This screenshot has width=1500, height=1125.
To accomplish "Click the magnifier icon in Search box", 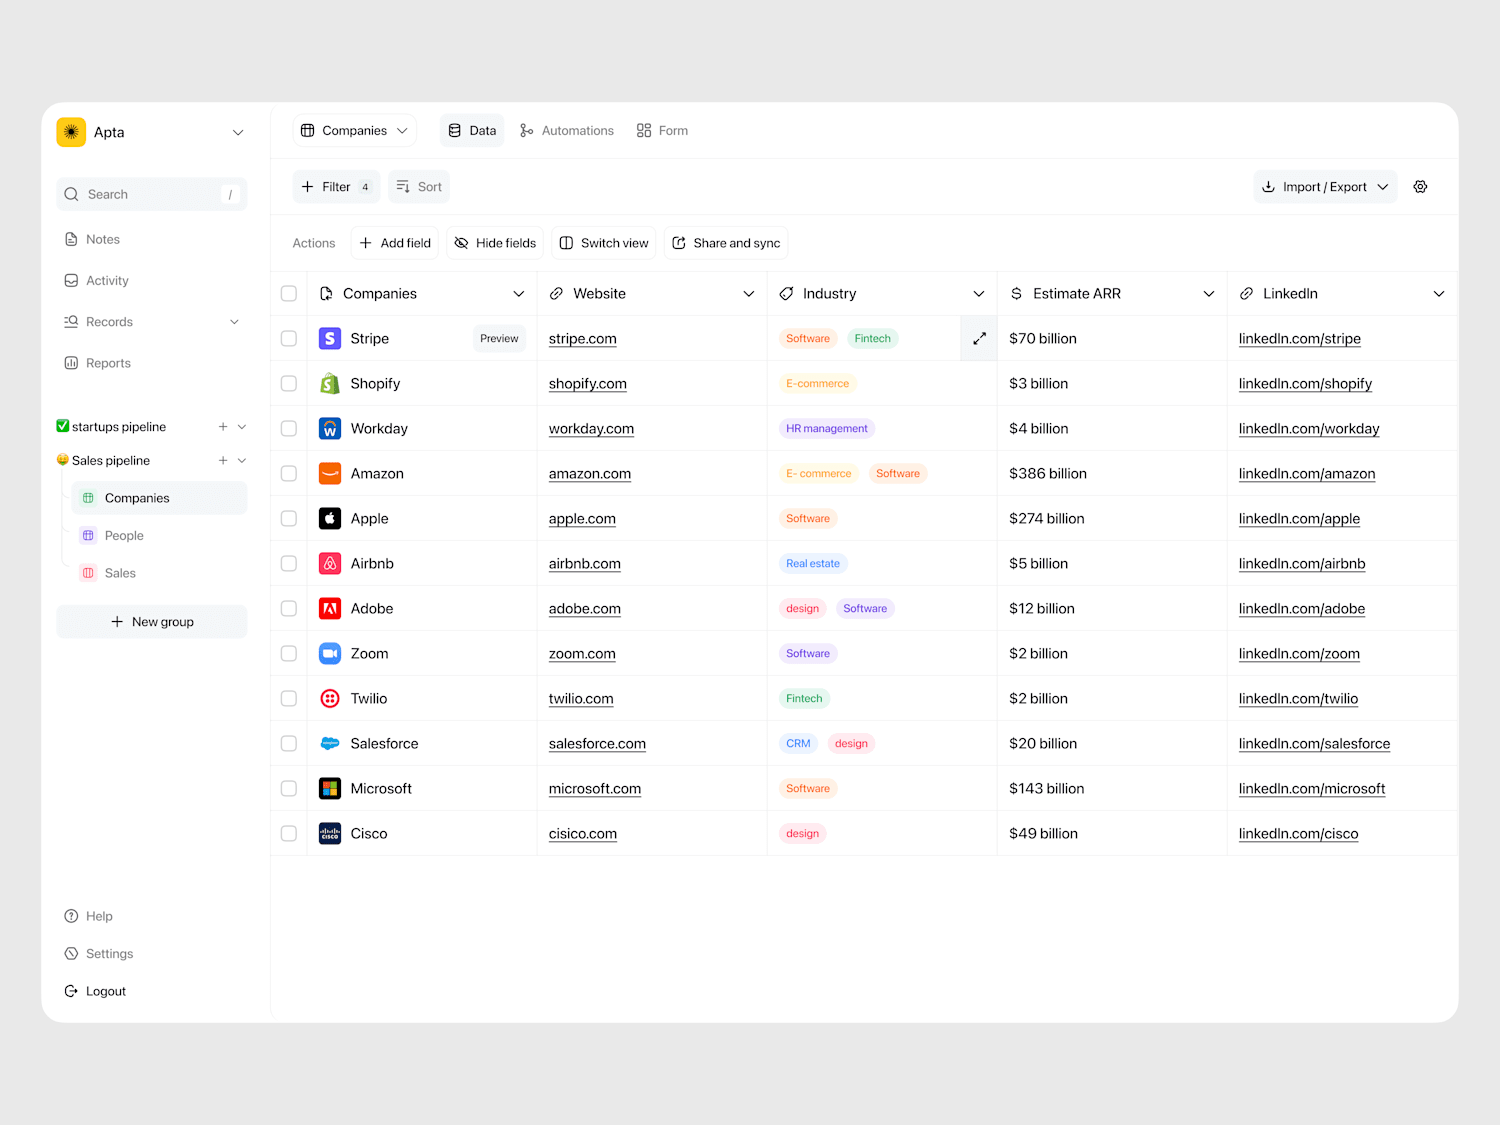I will tap(71, 195).
